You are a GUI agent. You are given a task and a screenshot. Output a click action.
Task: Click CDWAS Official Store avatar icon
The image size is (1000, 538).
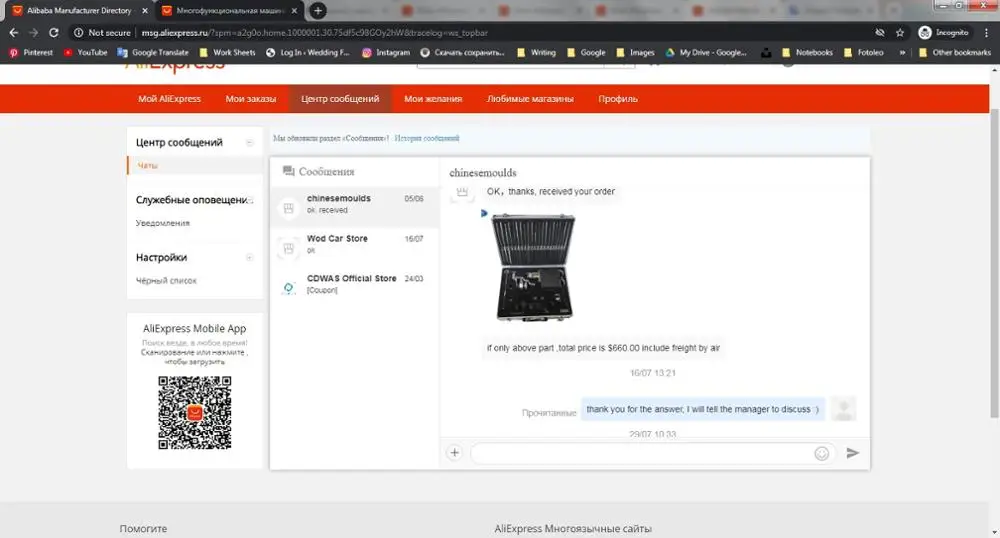pyautogui.click(x=288, y=287)
